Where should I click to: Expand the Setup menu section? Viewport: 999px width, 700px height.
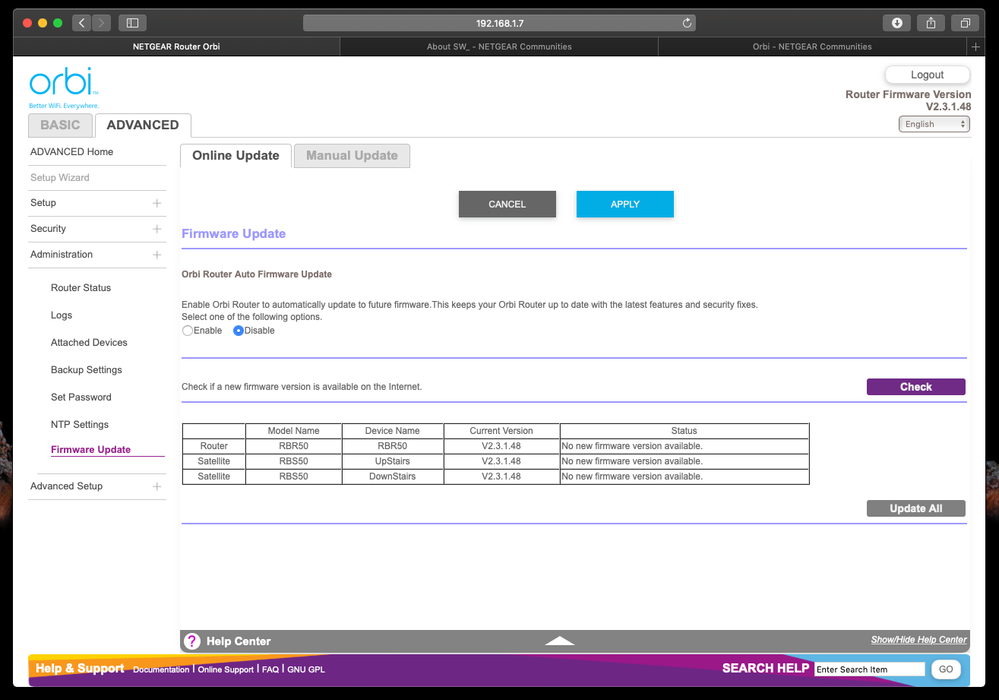[157, 203]
